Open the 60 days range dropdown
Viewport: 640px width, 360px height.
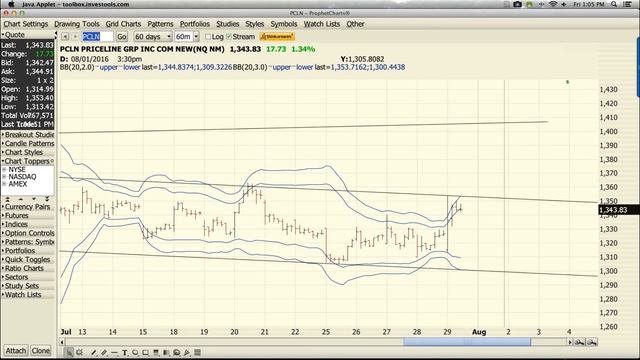tap(153, 37)
